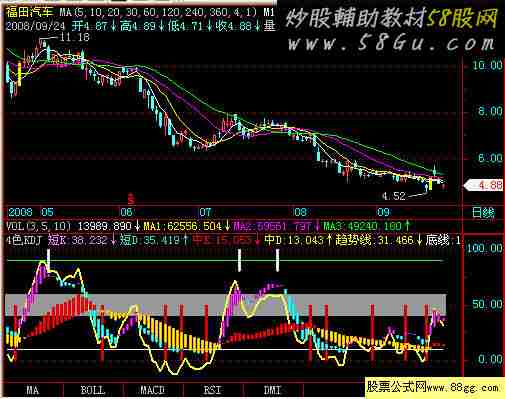This screenshot has height=399, width=505.
Task: Click the red marker below the price chart
Action: click(131, 199)
